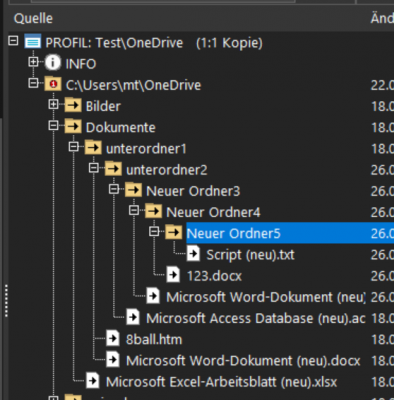
Task: Click the Bilder folder arrow icon
Action: [x=73, y=105]
